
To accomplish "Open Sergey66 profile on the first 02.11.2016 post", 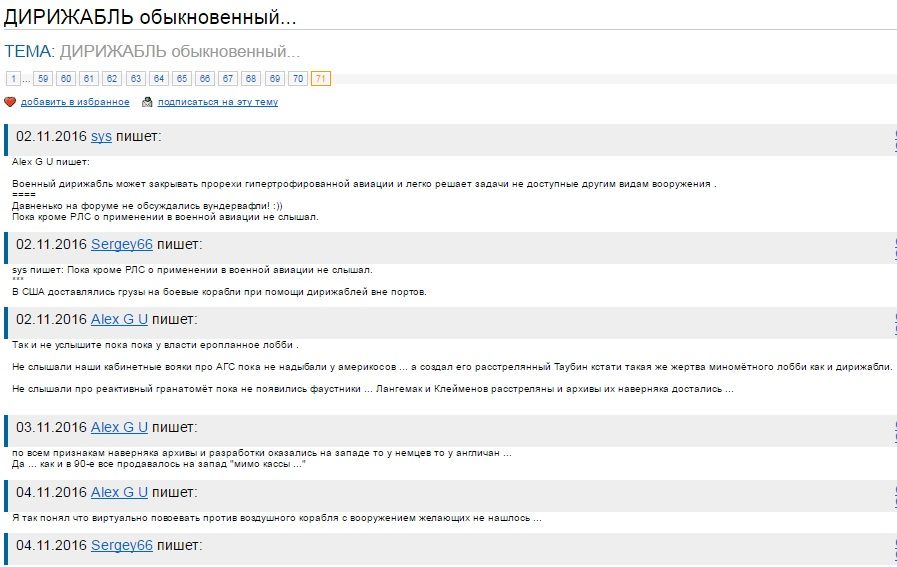I will (122, 244).
